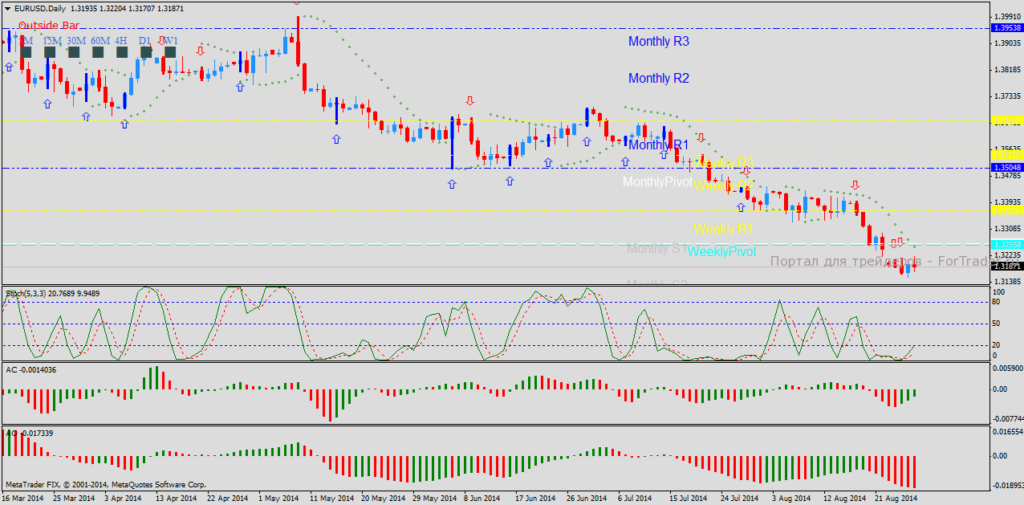Click the blue 1.35048 price tag
Screen dimensions: 1024x505
(1007, 168)
